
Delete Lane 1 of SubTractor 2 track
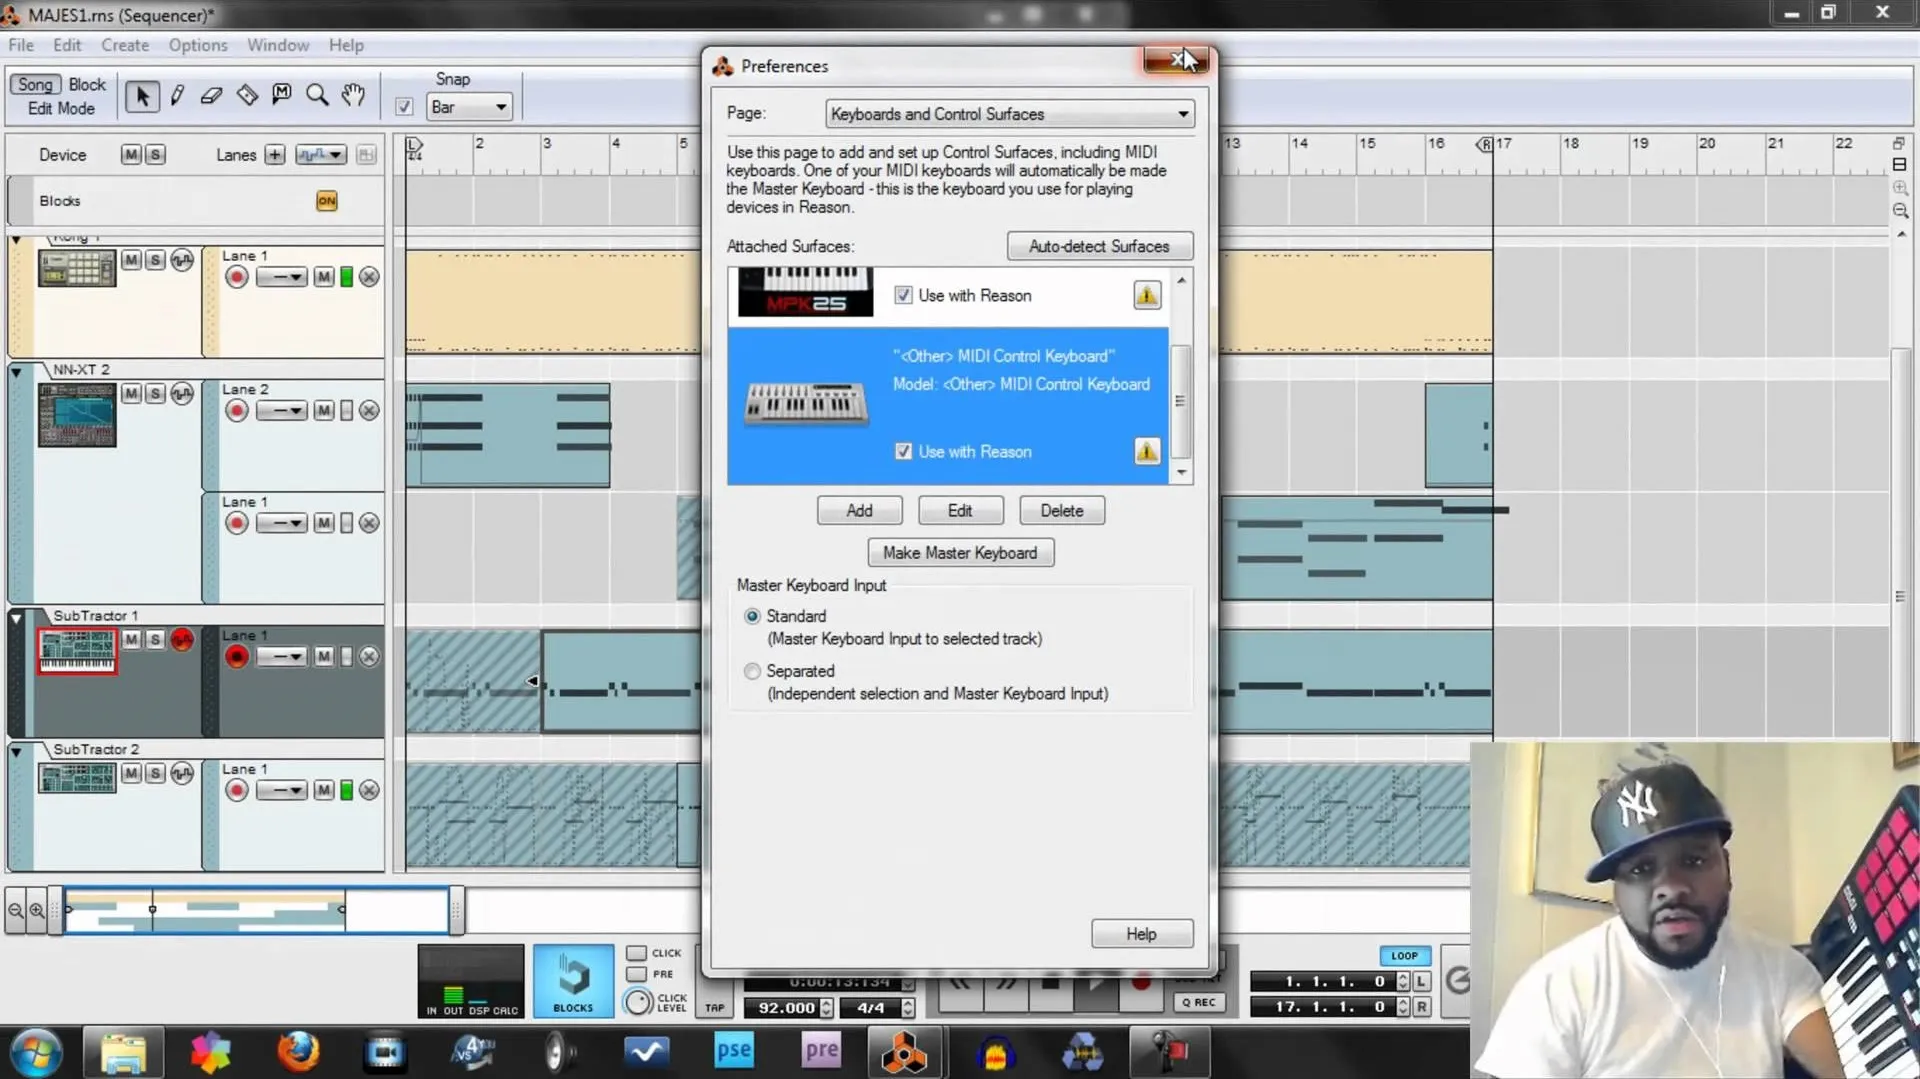click(x=369, y=791)
